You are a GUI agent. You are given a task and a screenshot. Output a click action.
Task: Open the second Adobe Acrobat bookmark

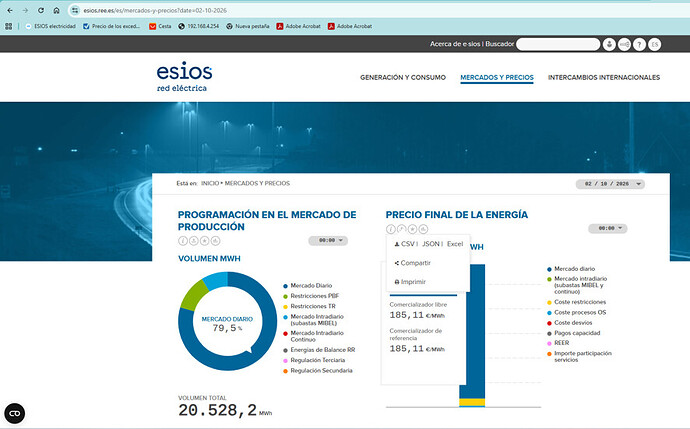pos(350,26)
